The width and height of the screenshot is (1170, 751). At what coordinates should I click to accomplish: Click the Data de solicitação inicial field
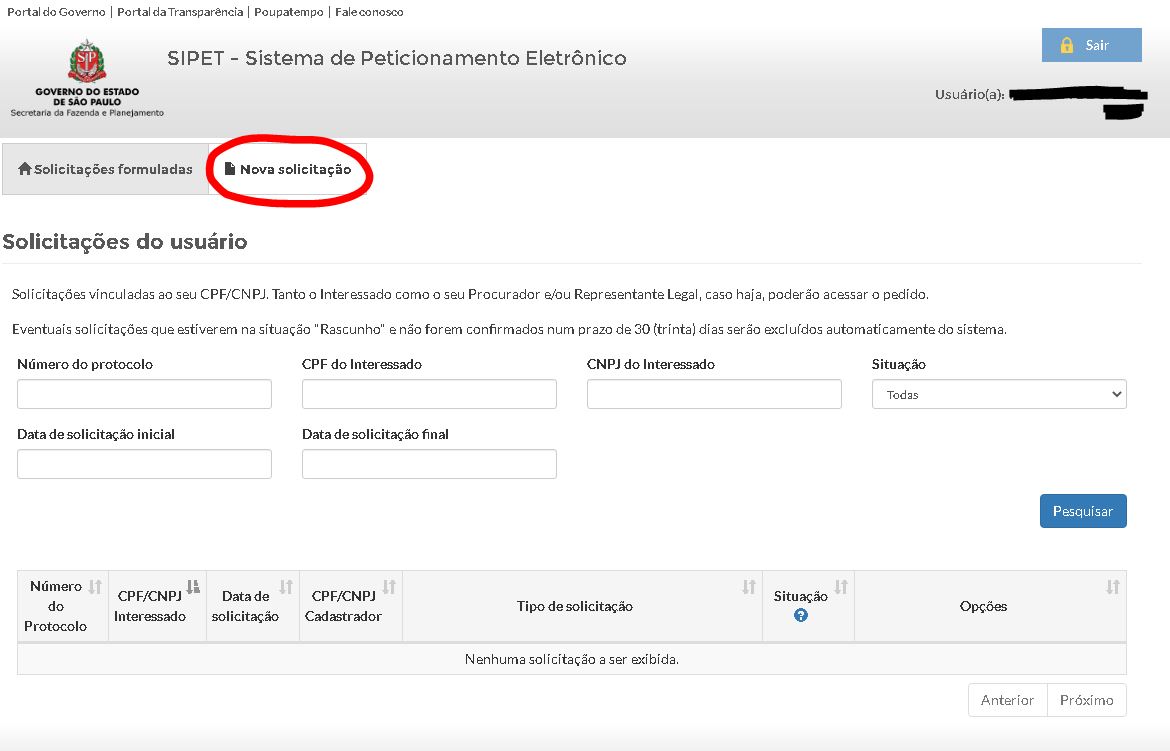pyautogui.click(x=144, y=464)
